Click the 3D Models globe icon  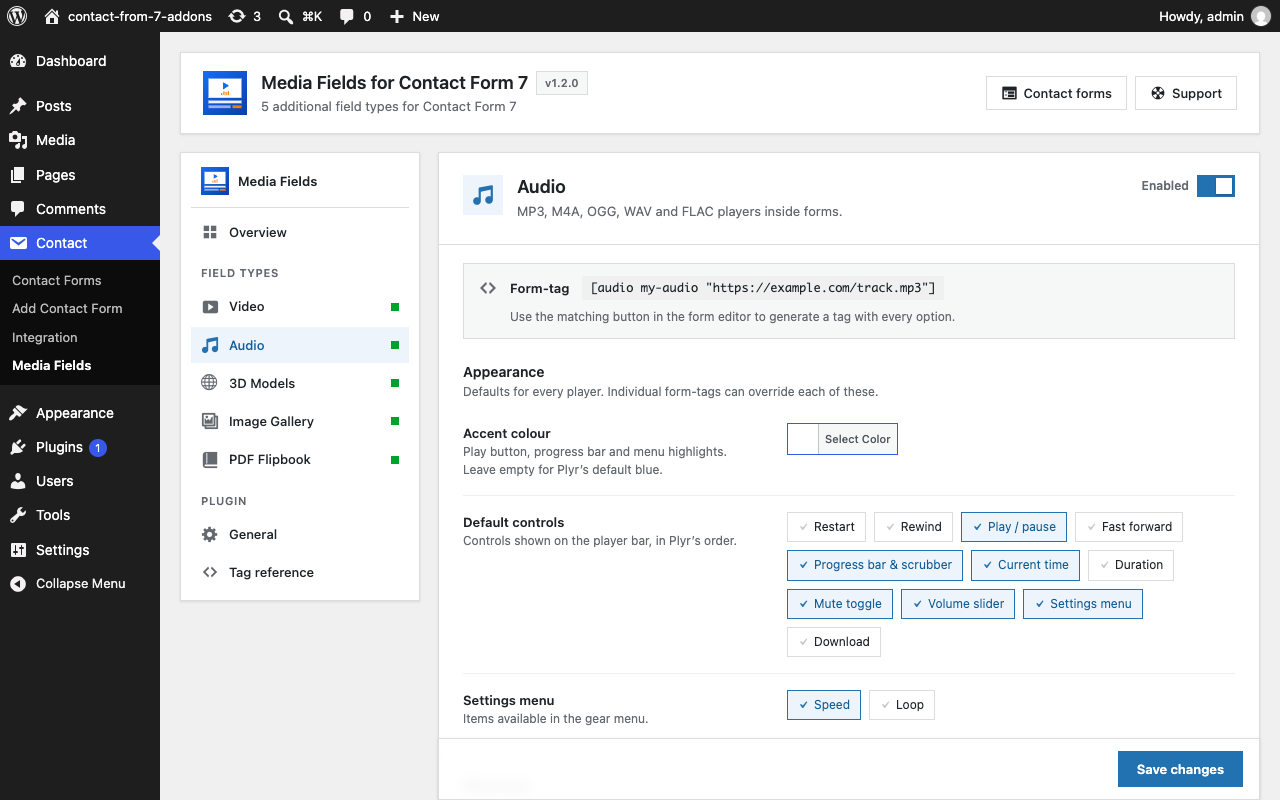tap(210, 383)
